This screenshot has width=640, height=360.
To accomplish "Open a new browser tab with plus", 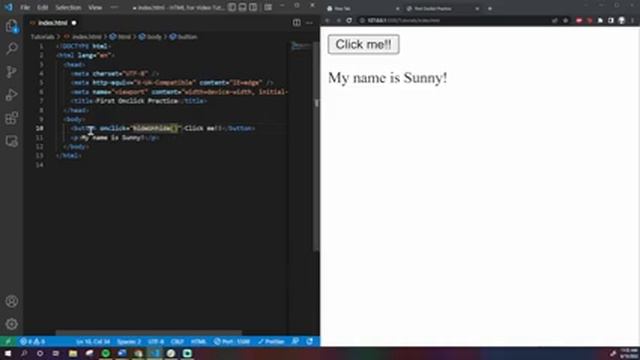I will point(490,9).
